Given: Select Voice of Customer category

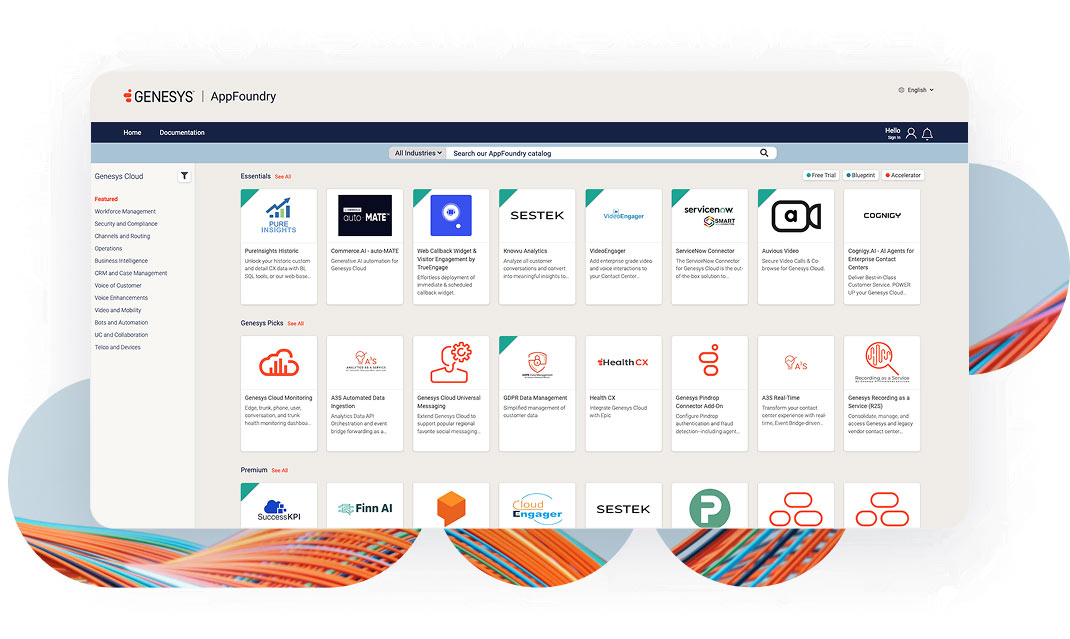Looking at the screenshot, I should click(118, 285).
